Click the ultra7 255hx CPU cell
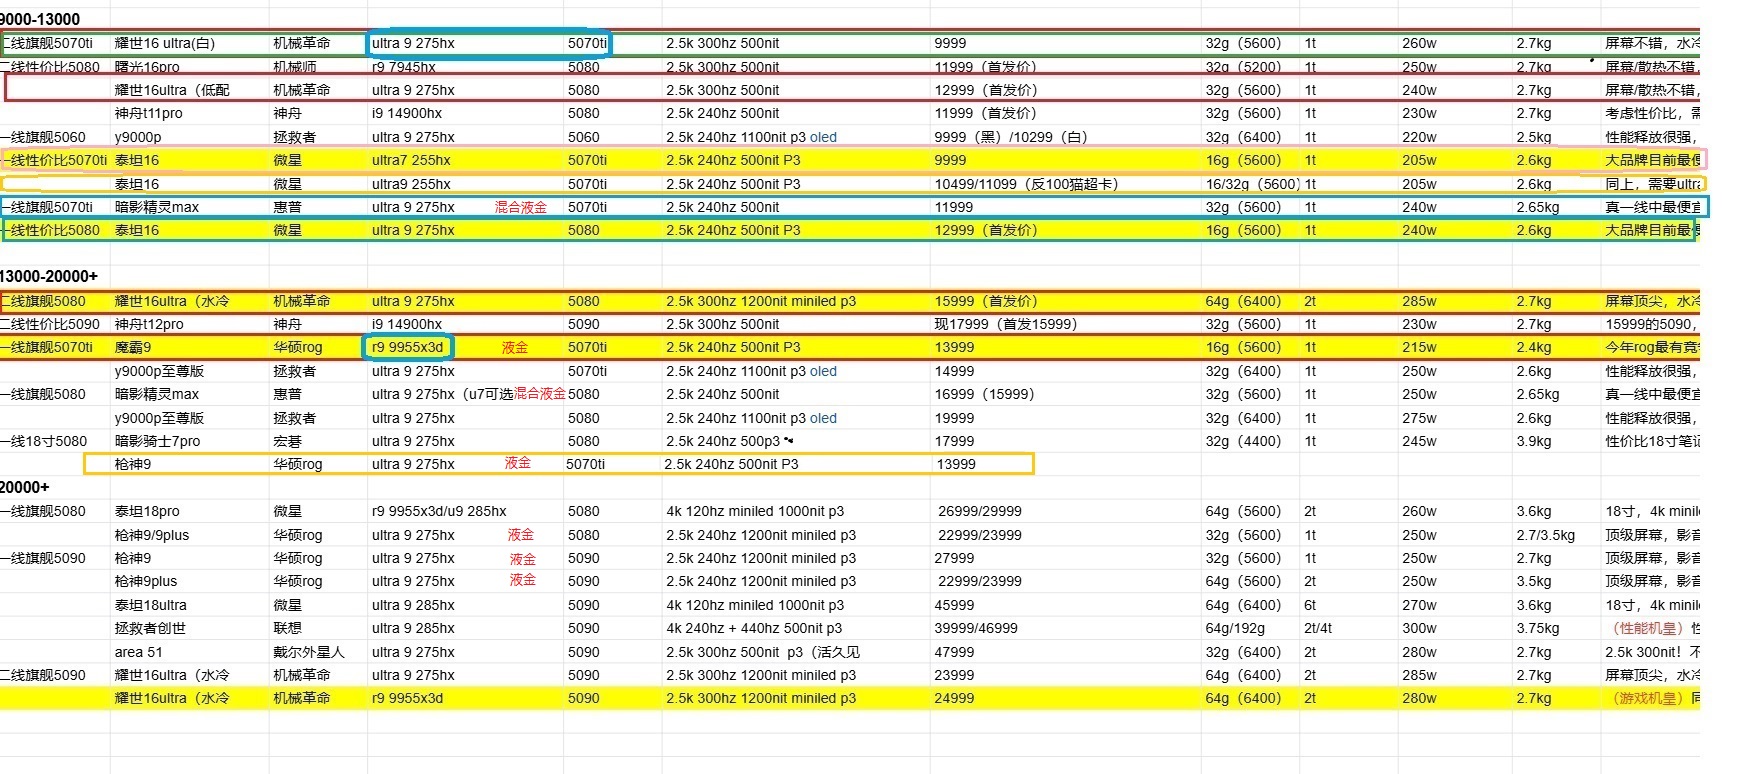 click(411, 160)
